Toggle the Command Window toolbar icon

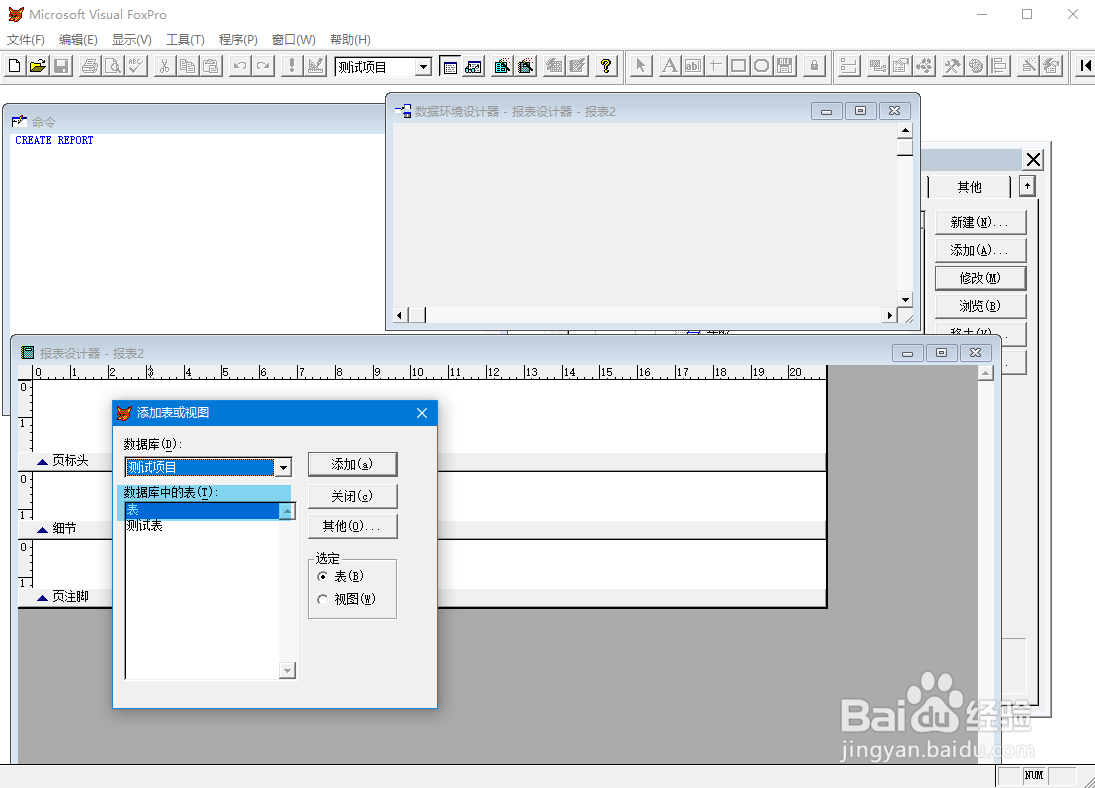pos(450,66)
